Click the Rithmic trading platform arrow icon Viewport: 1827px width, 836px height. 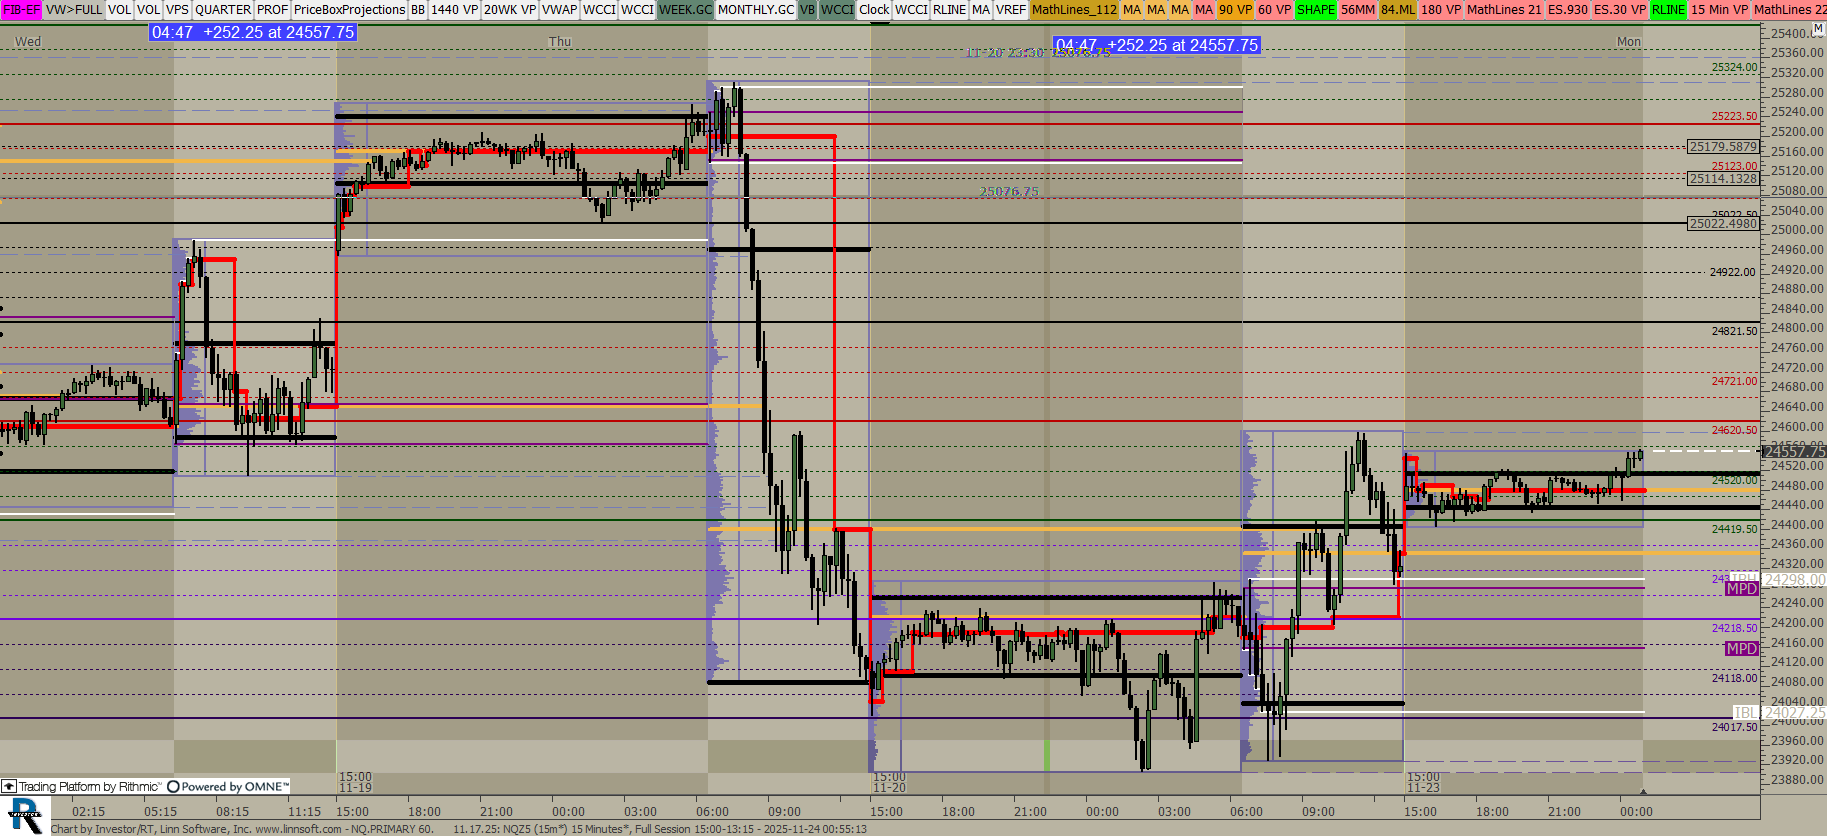point(9,787)
